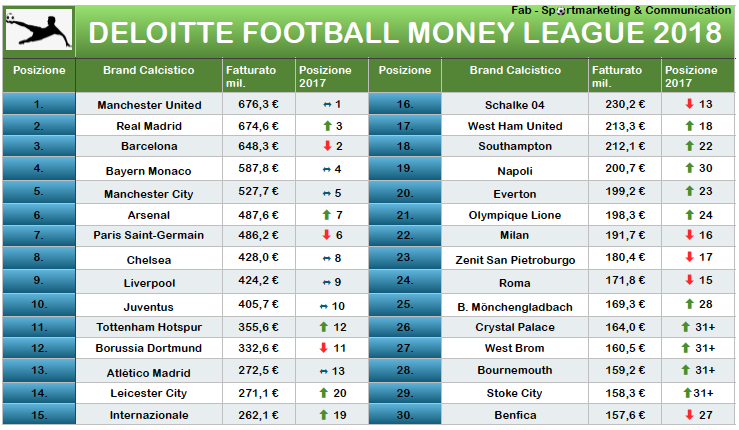Select the position 30. blue cell
Image resolution: width=739 pixels, height=430 pixels.
coord(405,414)
